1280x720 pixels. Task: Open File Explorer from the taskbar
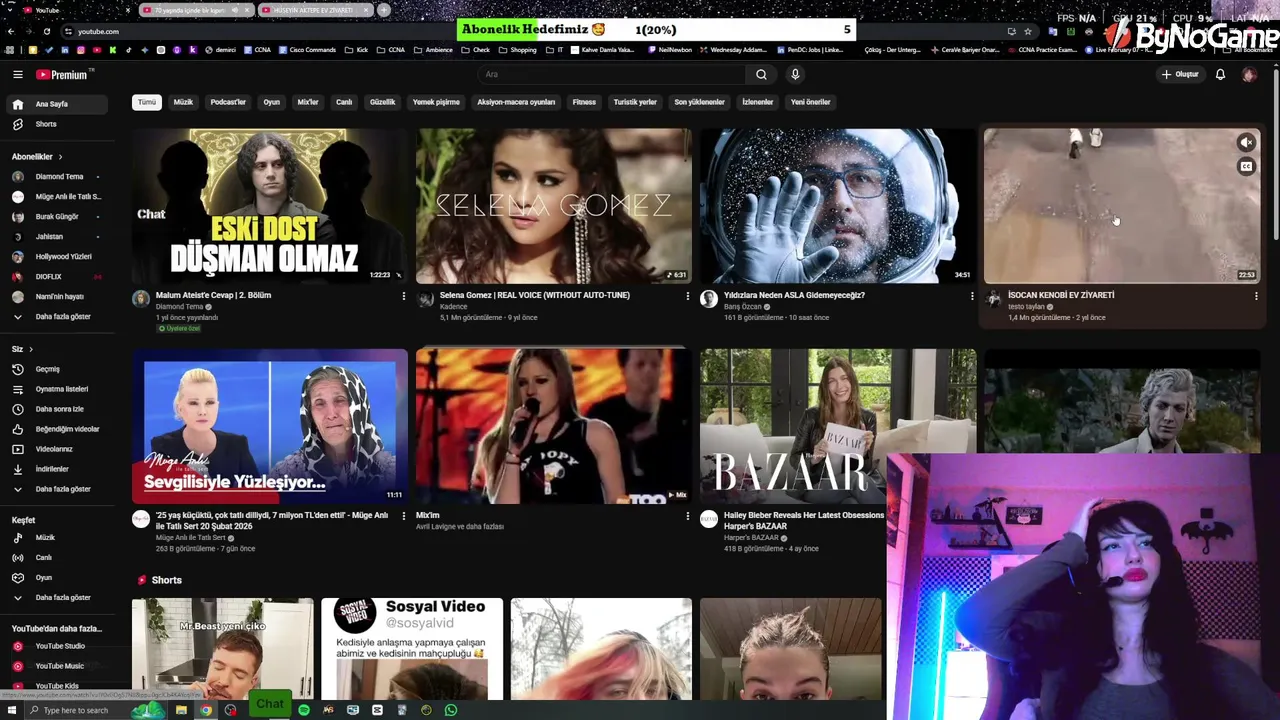pyautogui.click(x=181, y=710)
